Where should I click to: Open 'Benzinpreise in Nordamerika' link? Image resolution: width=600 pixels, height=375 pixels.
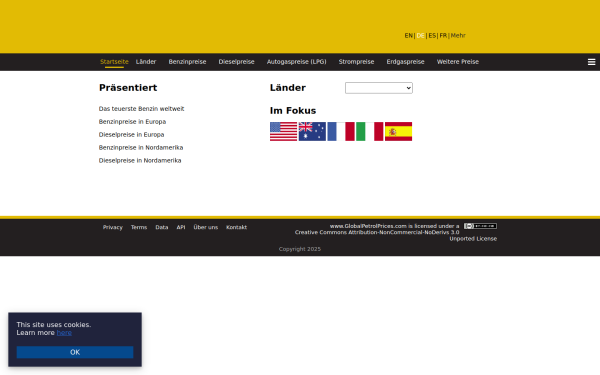click(141, 148)
